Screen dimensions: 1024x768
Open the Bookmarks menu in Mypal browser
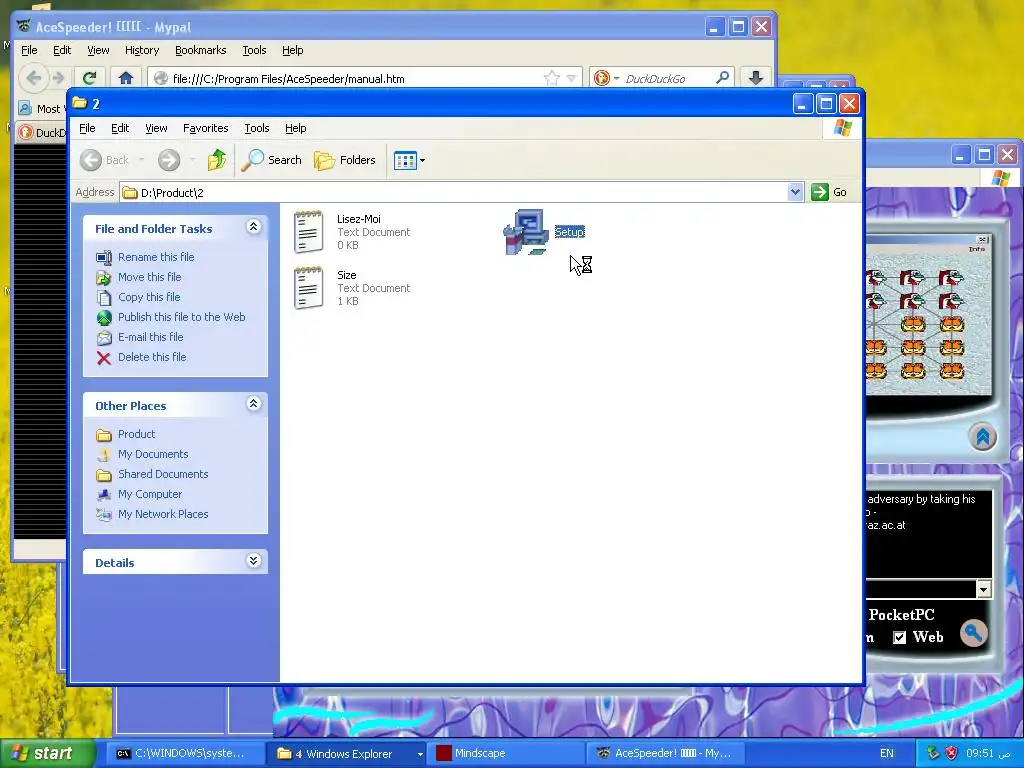(200, 50)
